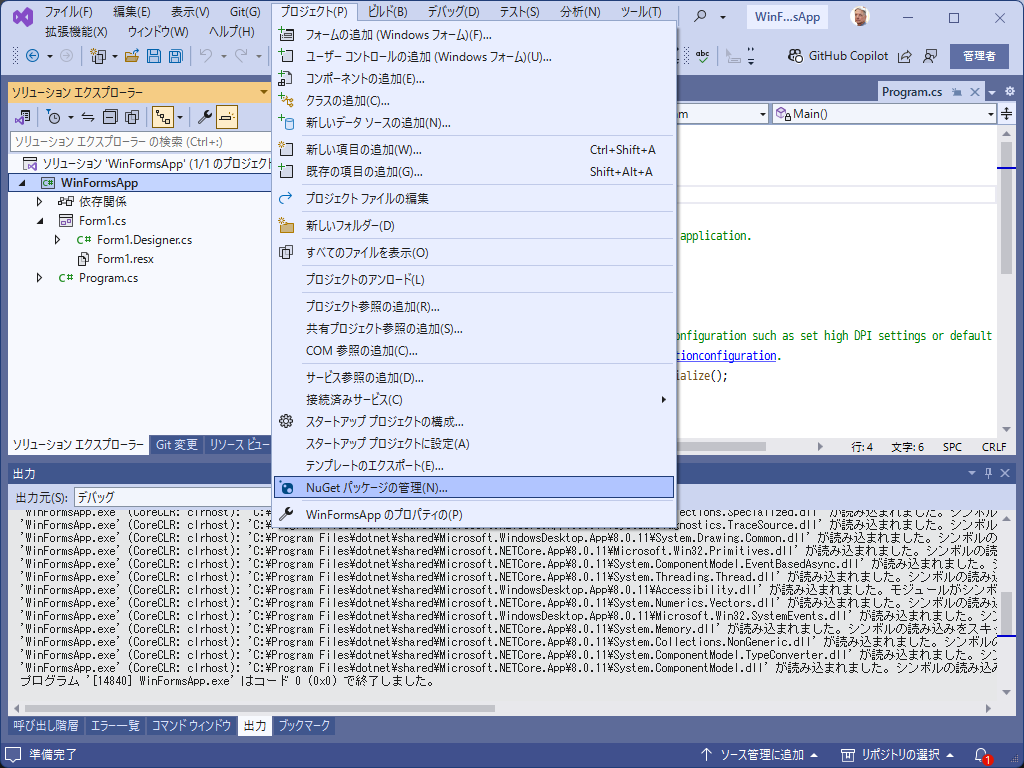Toggle the Preview Selected Items button

coord(227,117)
